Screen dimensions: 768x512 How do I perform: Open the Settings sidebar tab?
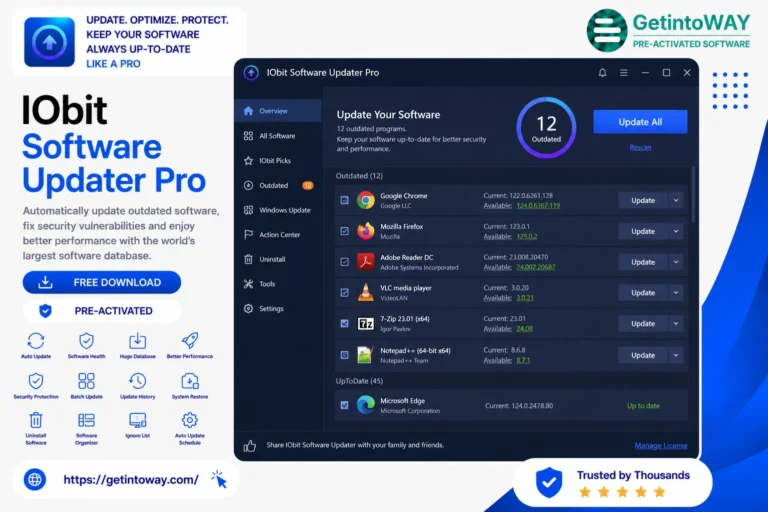(278, 308)
